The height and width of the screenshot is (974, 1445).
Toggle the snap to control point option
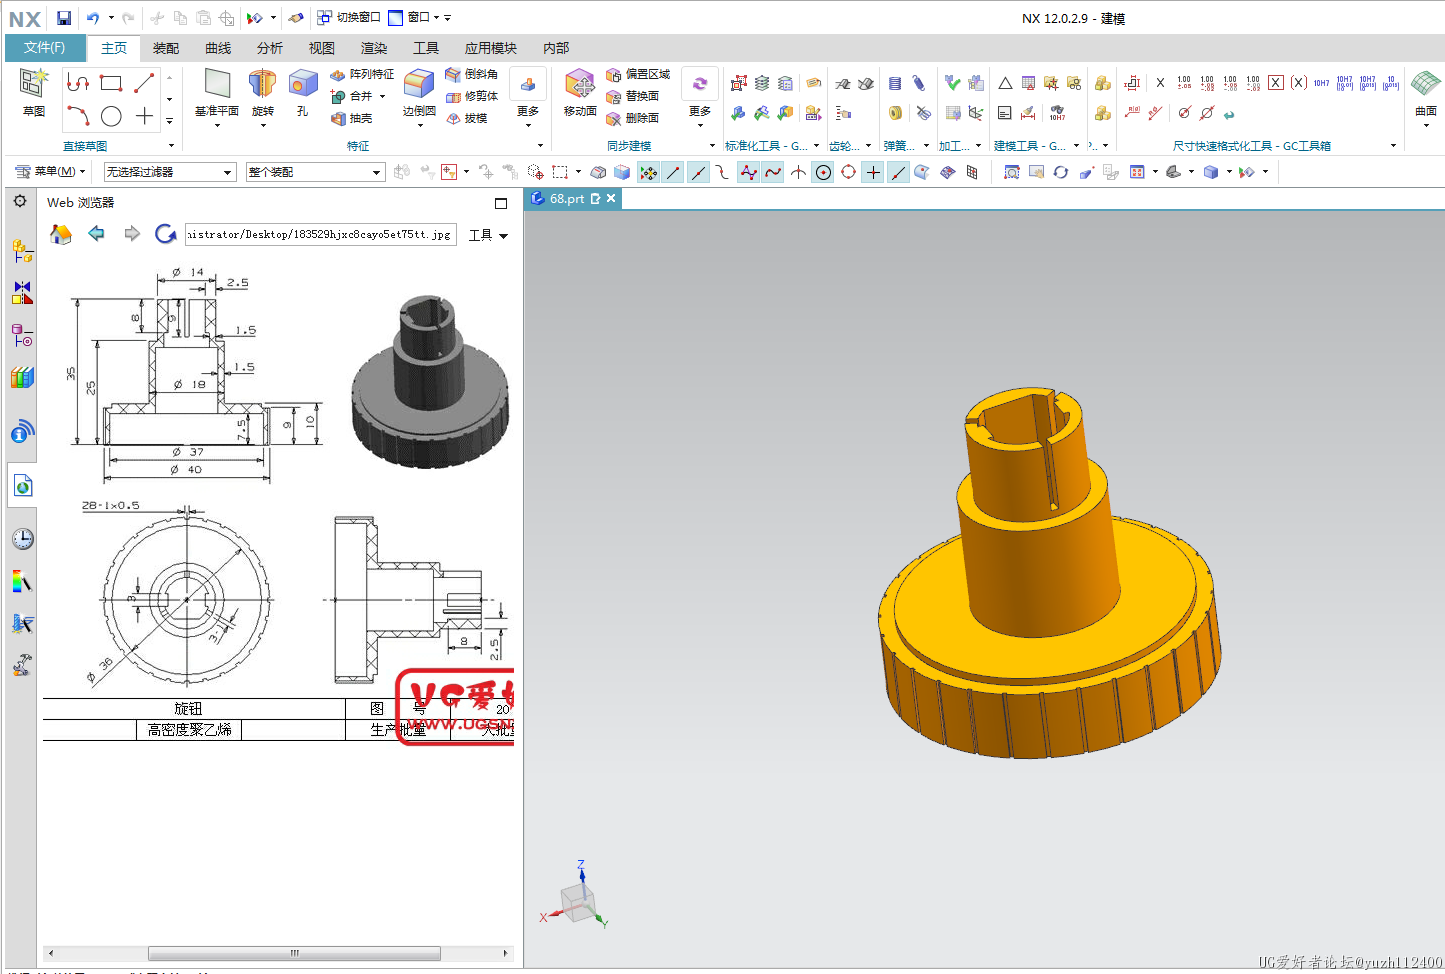coord(723,172)
